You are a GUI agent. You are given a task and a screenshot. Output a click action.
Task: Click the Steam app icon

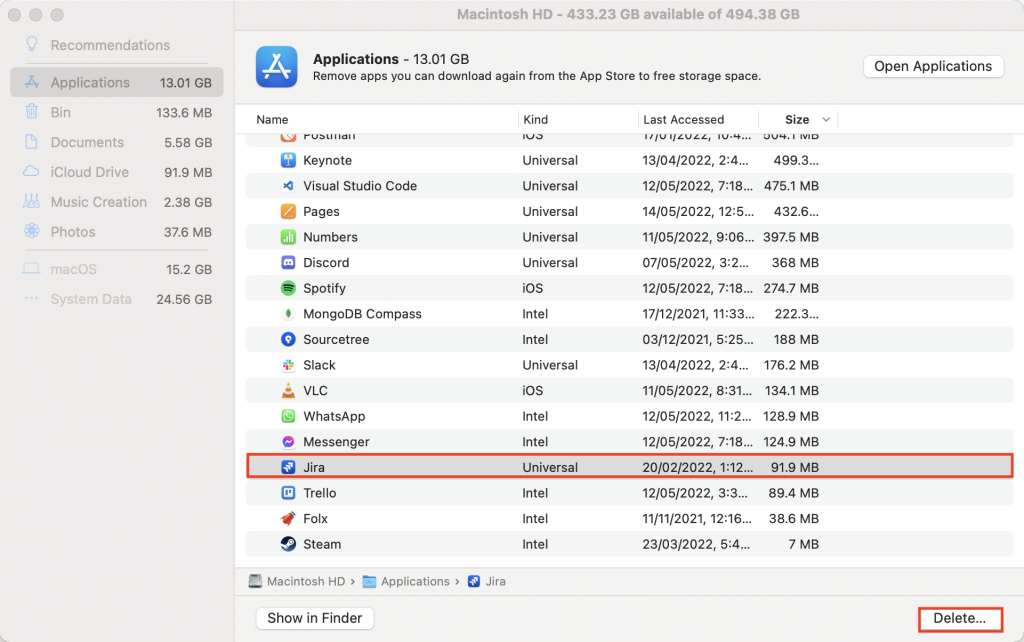click(x=288, y=544)
